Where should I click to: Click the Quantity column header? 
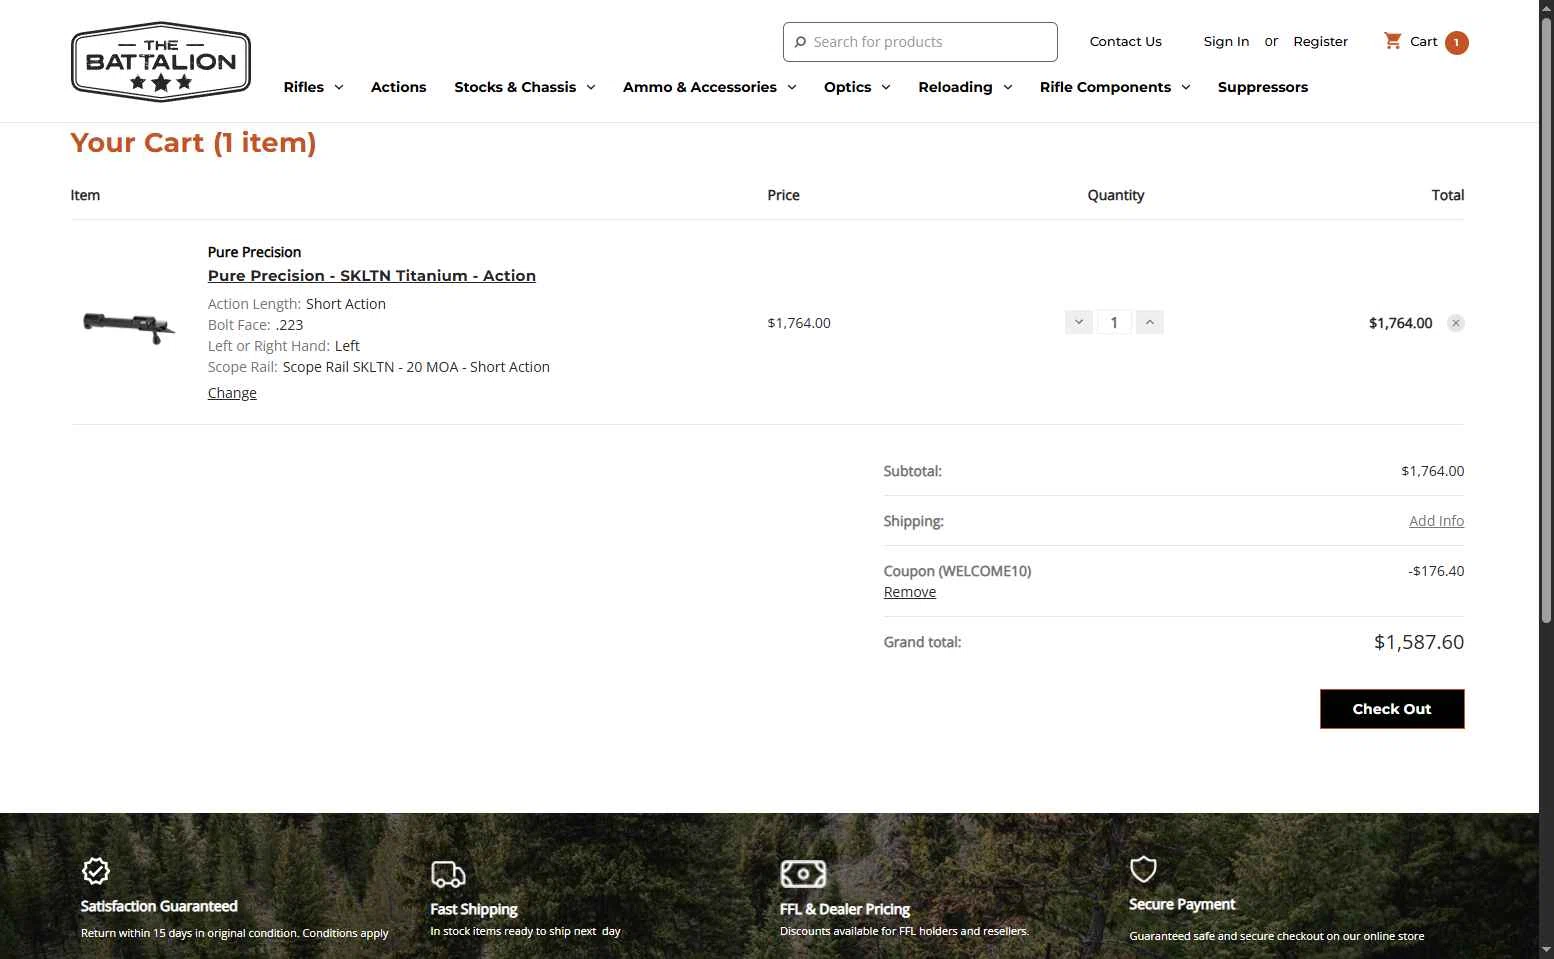pos(1116,195)
